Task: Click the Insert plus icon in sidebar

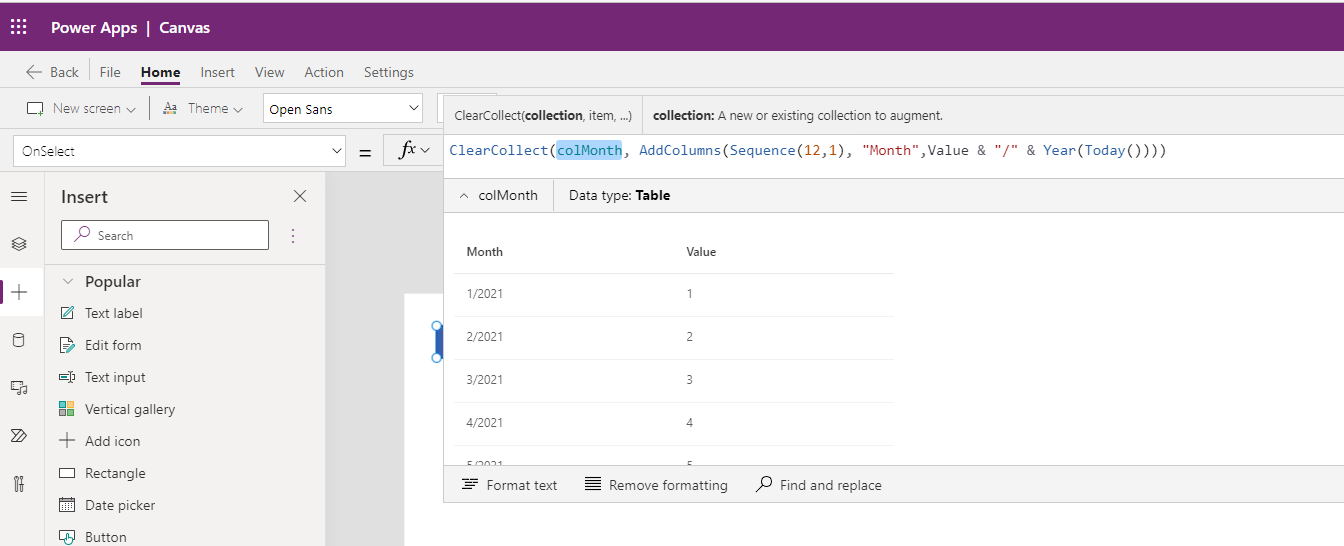Action: click(19, 292)
